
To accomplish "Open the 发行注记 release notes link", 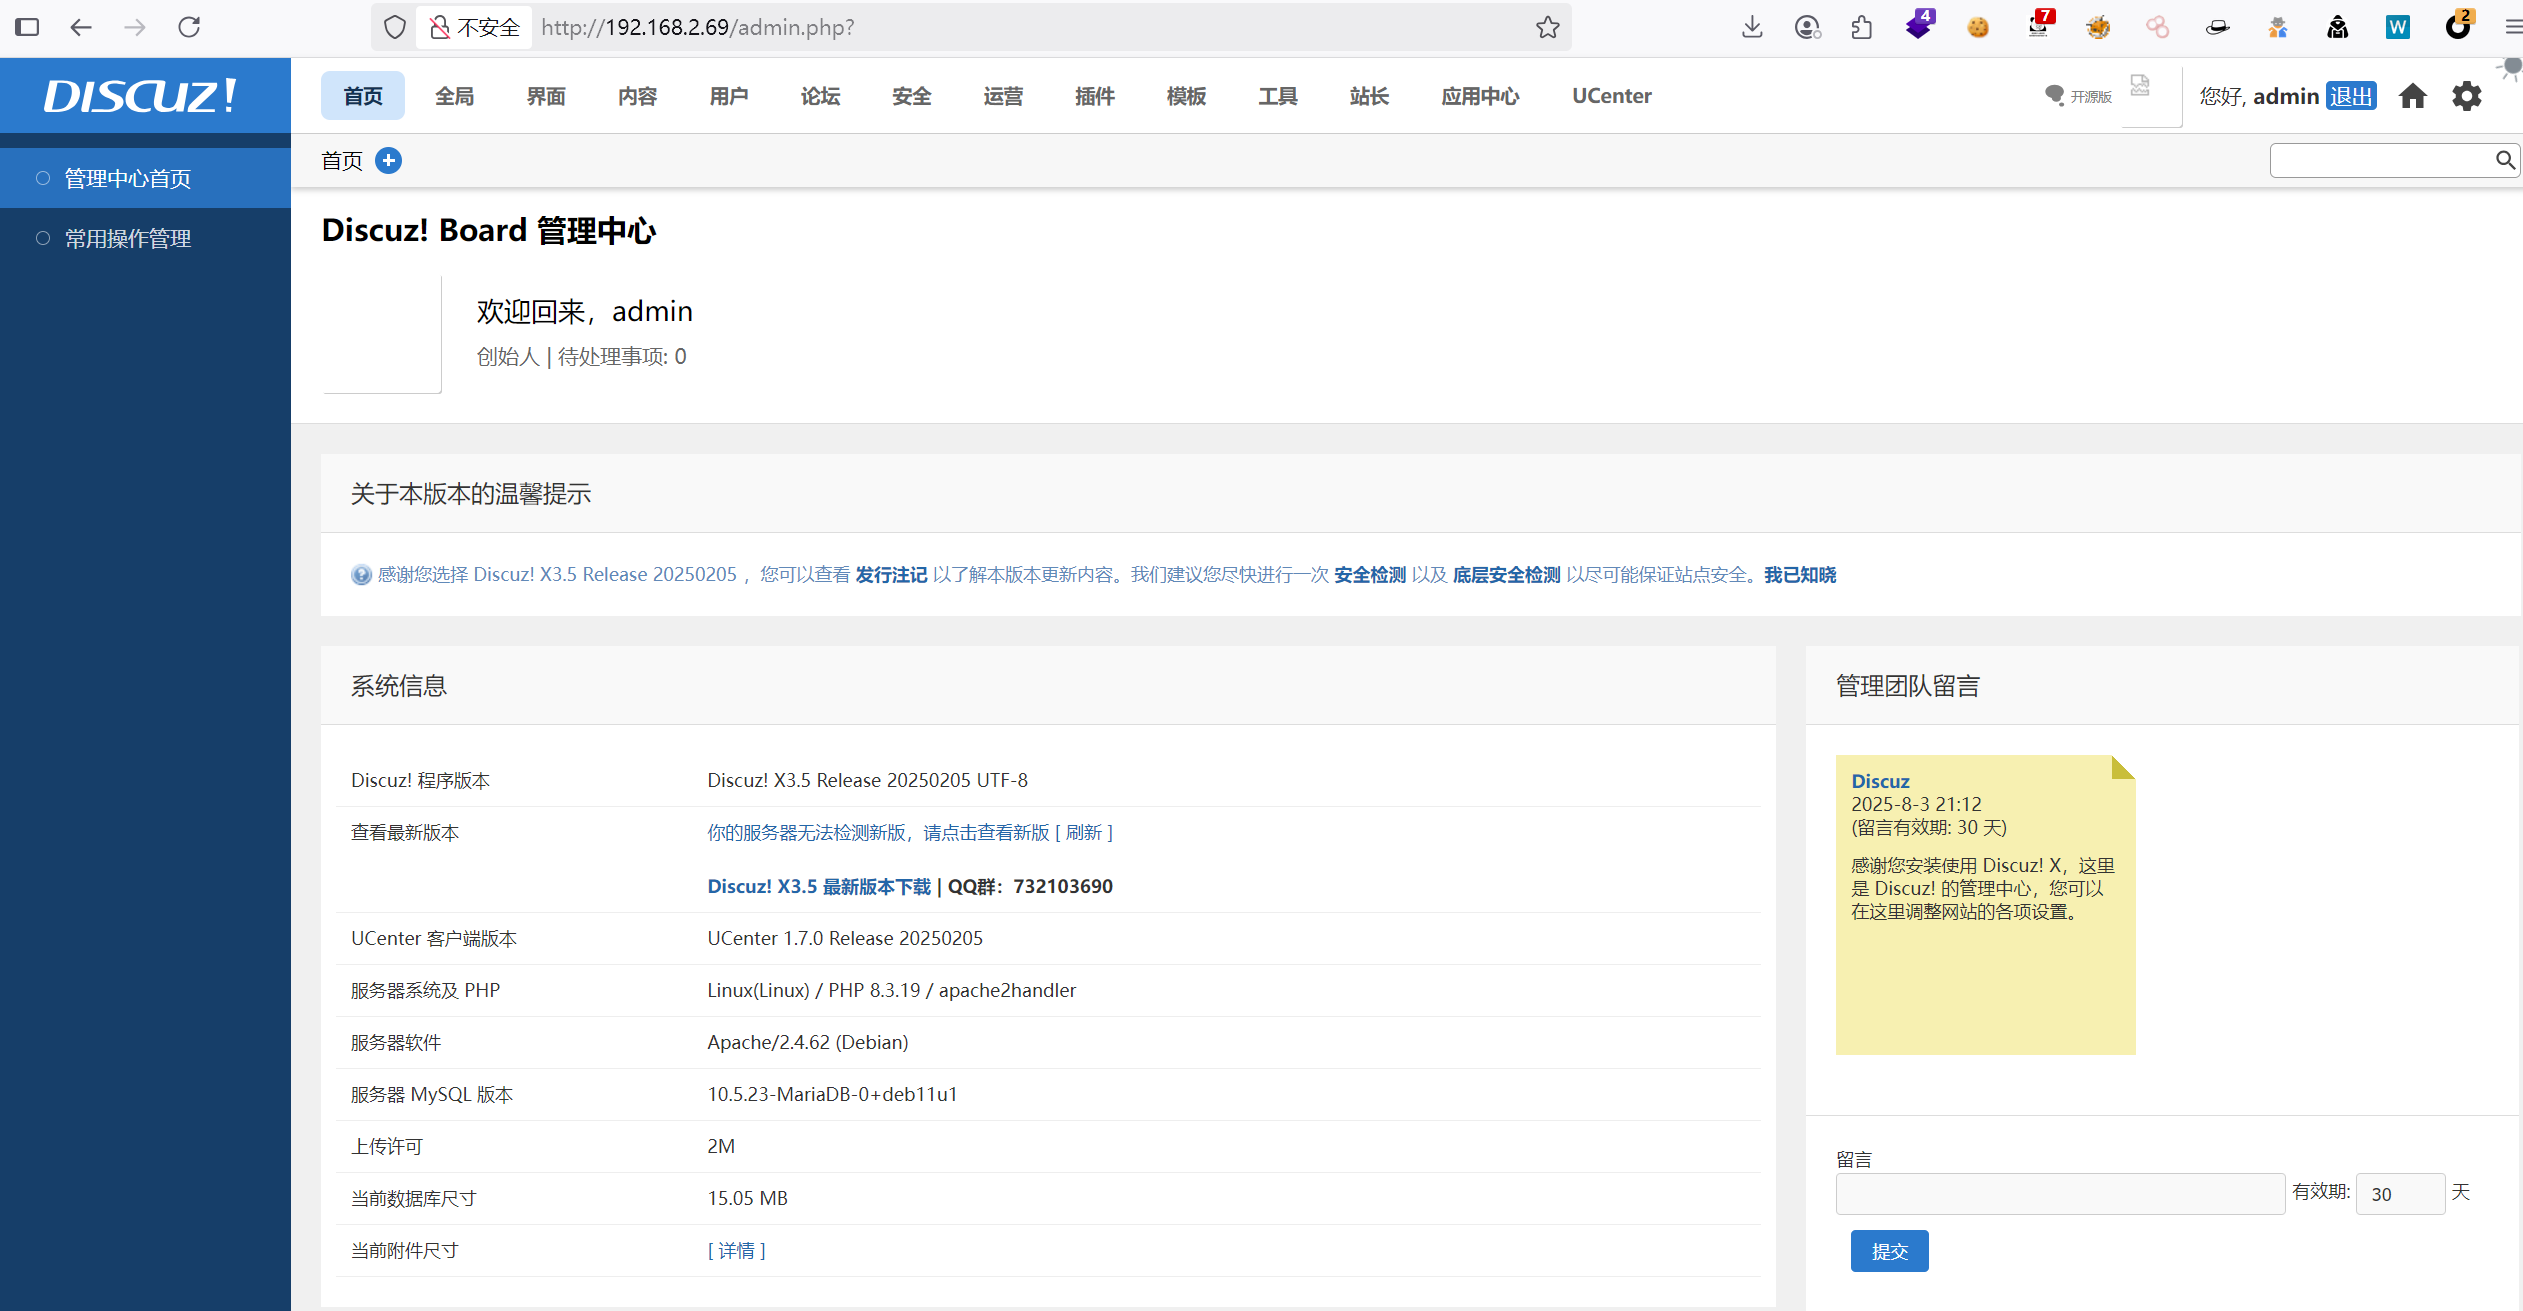I will (x=891, y=575).
